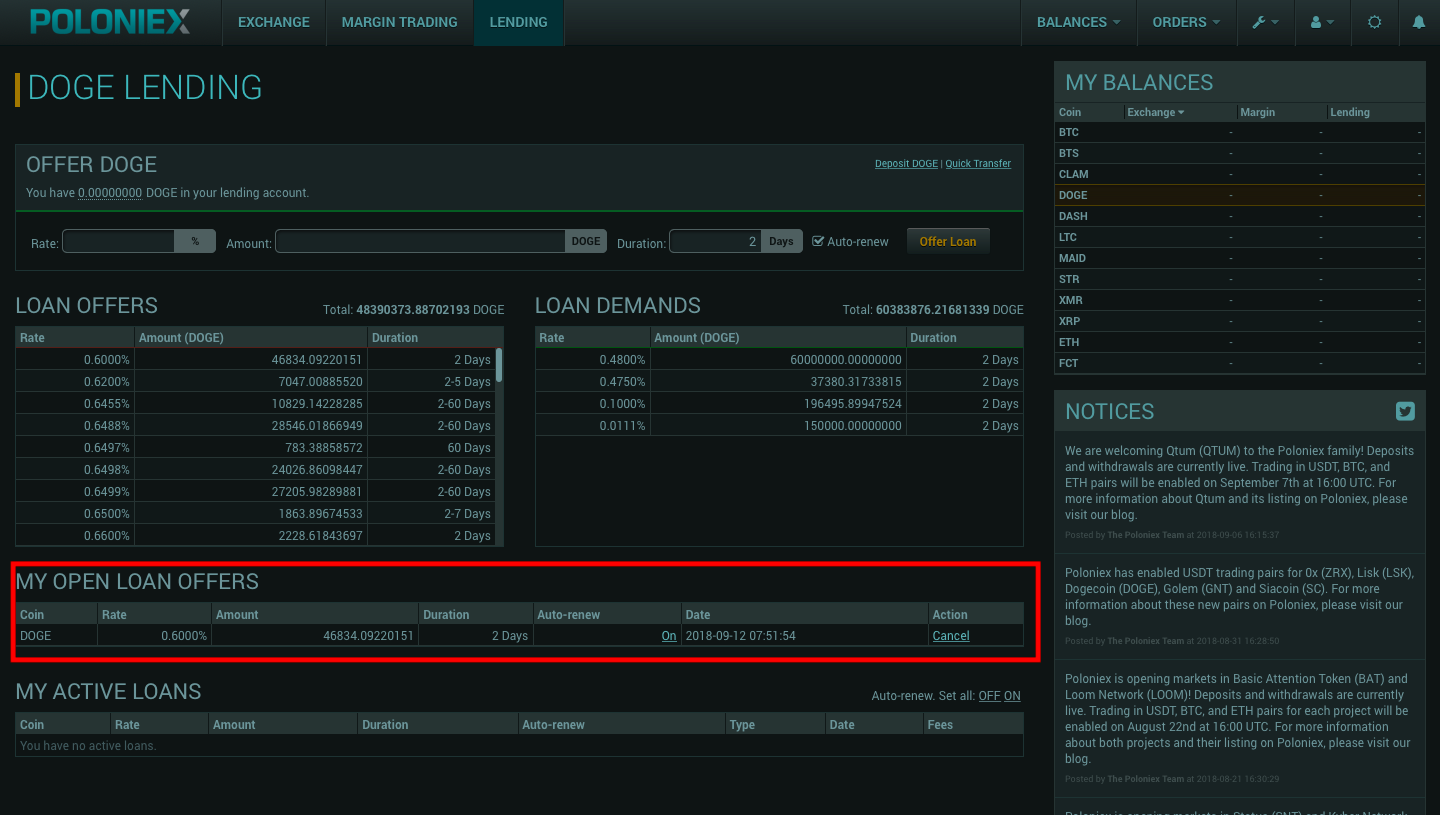Cancel the open DOGE loan offer
Viewport: 1440px width, 815px height.
point(950,636)
